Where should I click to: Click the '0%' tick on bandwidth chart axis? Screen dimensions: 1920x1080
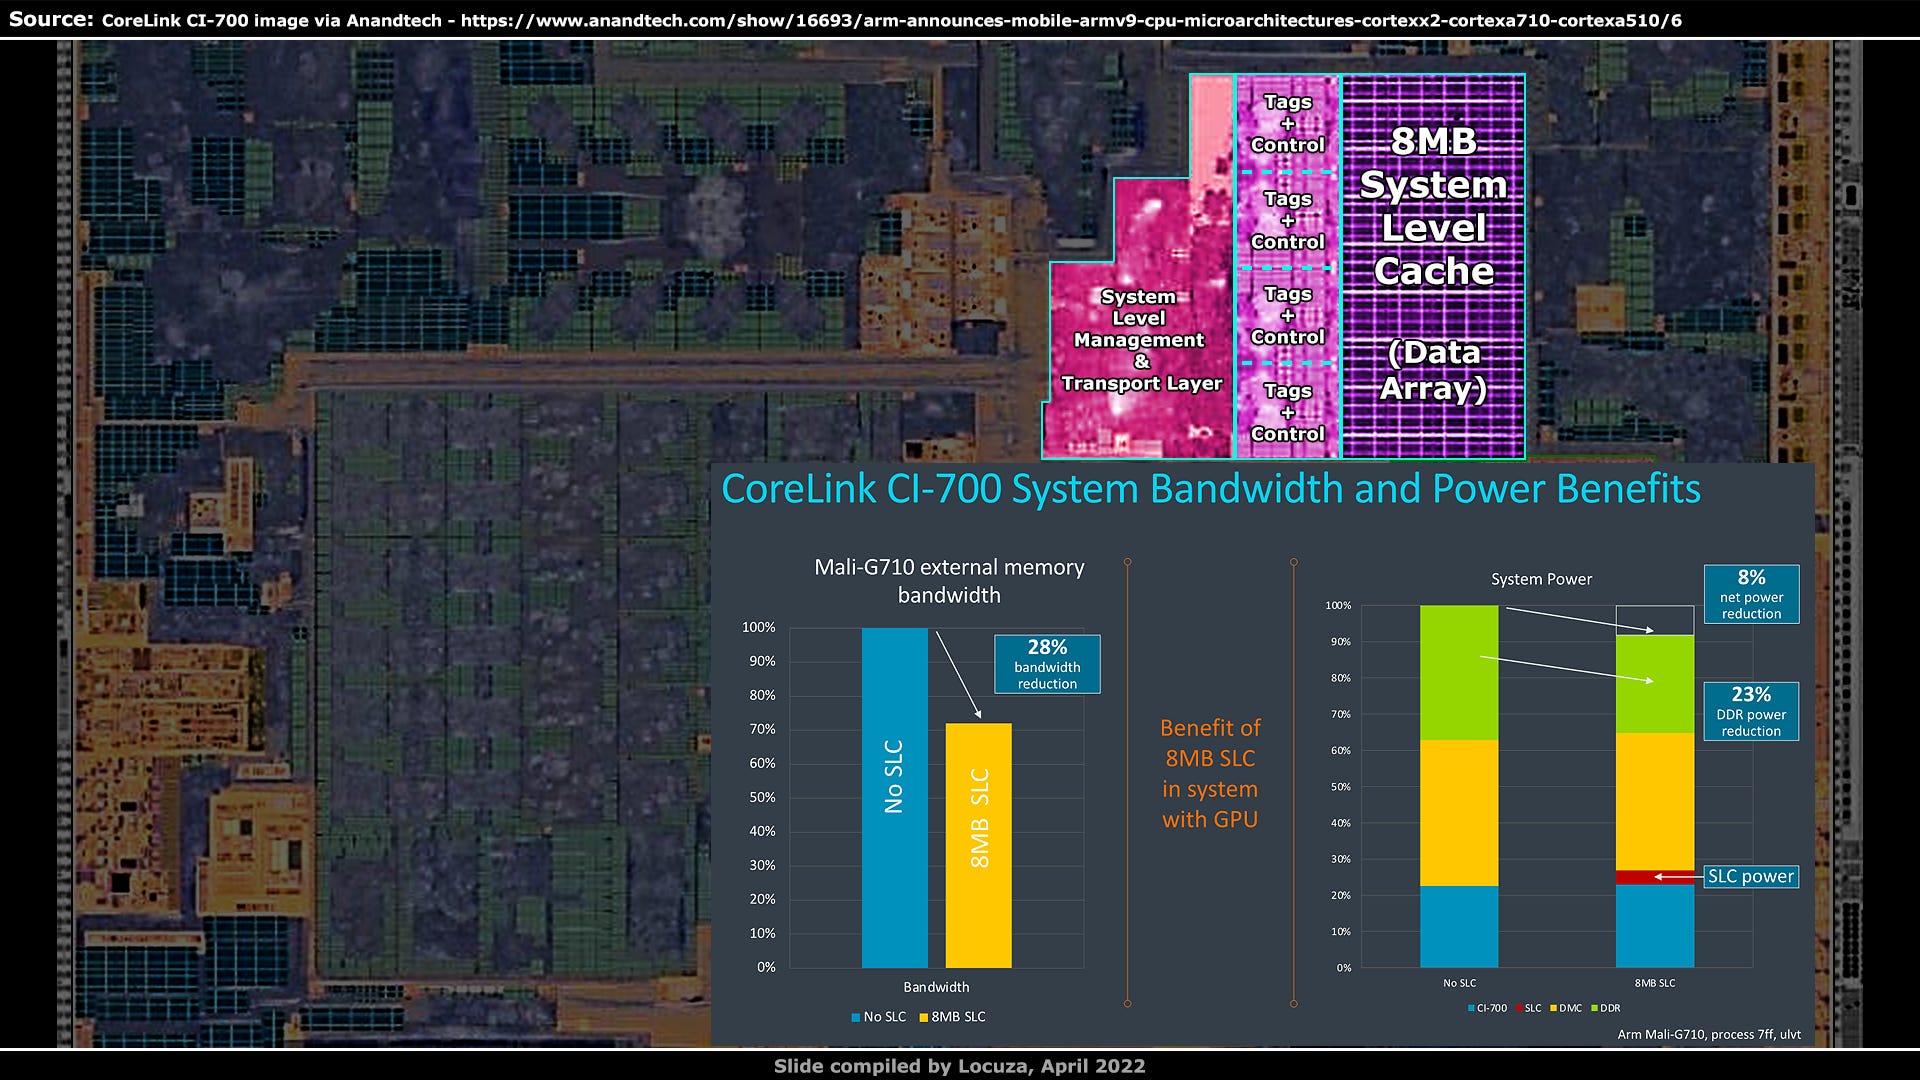click(x=766, y=967)
